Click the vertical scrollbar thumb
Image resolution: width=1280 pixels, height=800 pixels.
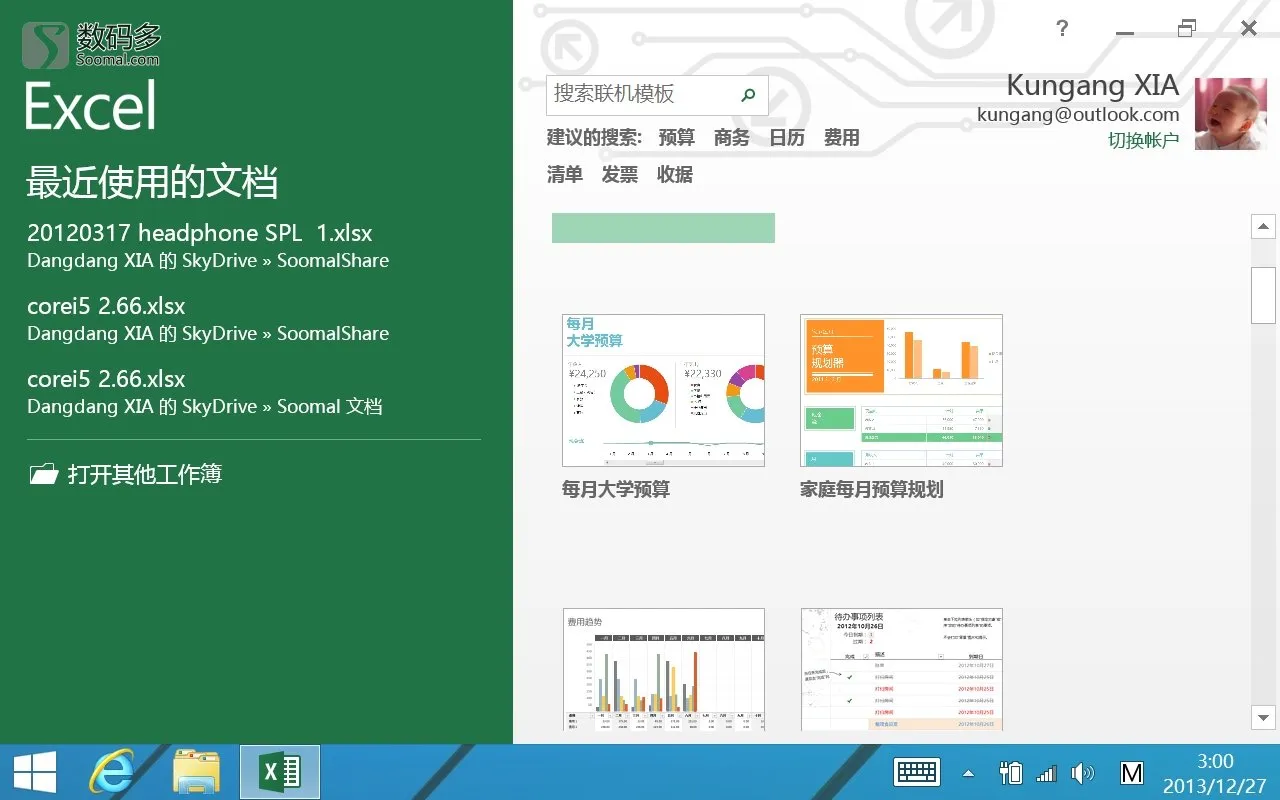click(1263, 295)
